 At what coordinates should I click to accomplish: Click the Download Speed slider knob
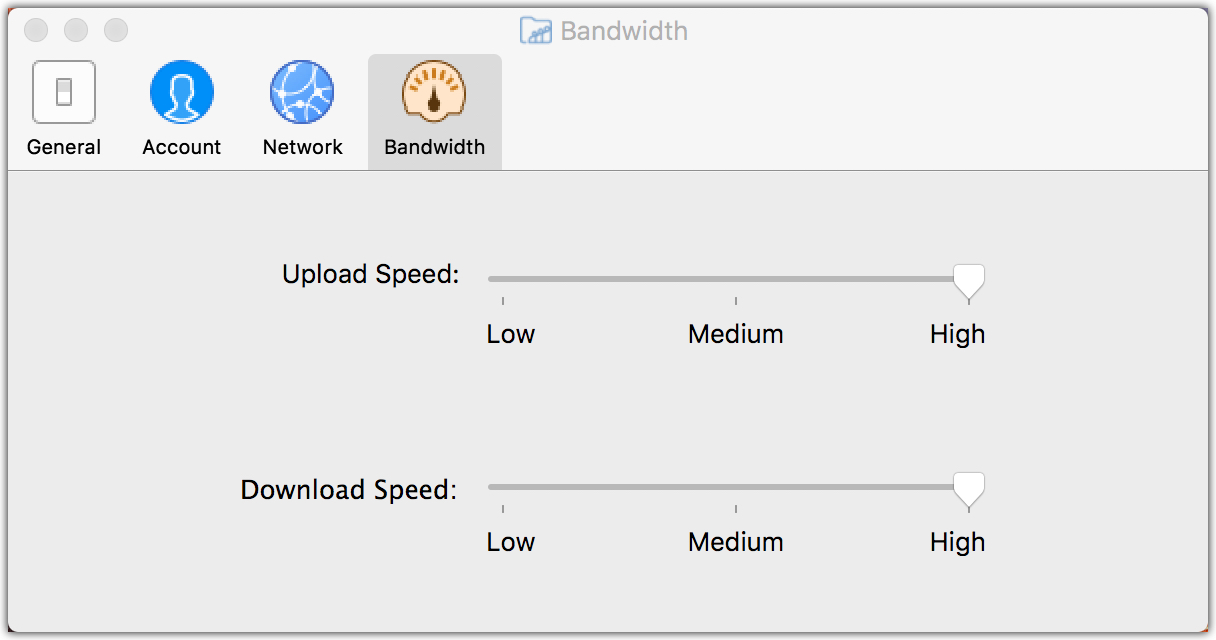point(968,489)
